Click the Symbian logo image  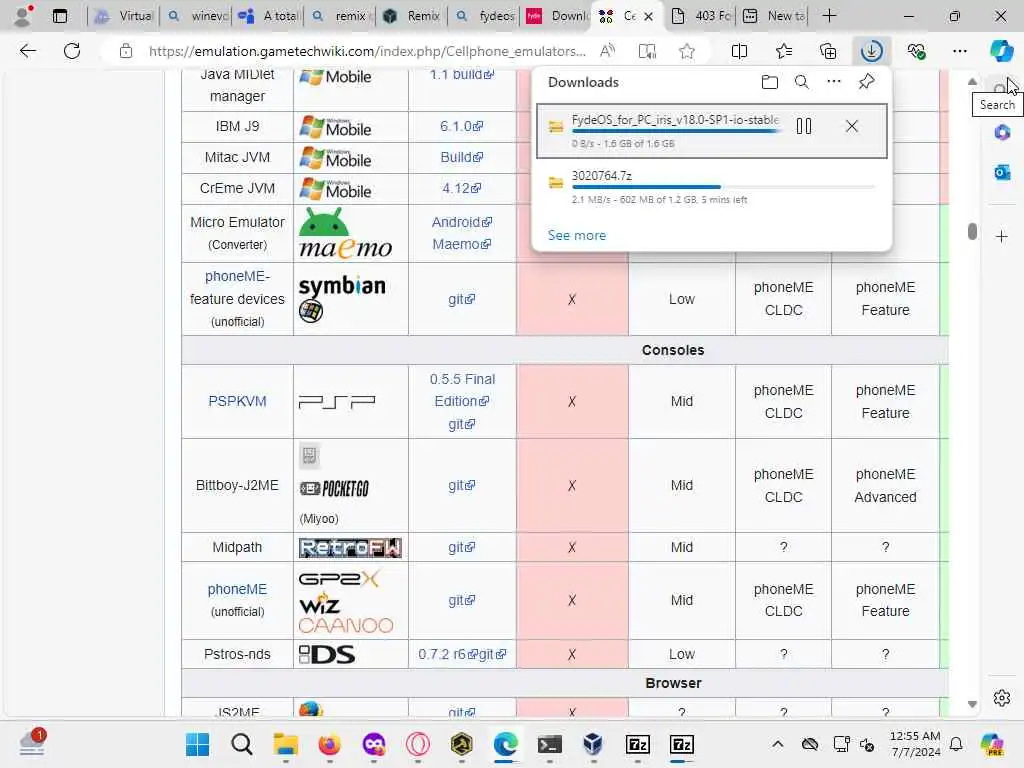(x=342, y=286)
